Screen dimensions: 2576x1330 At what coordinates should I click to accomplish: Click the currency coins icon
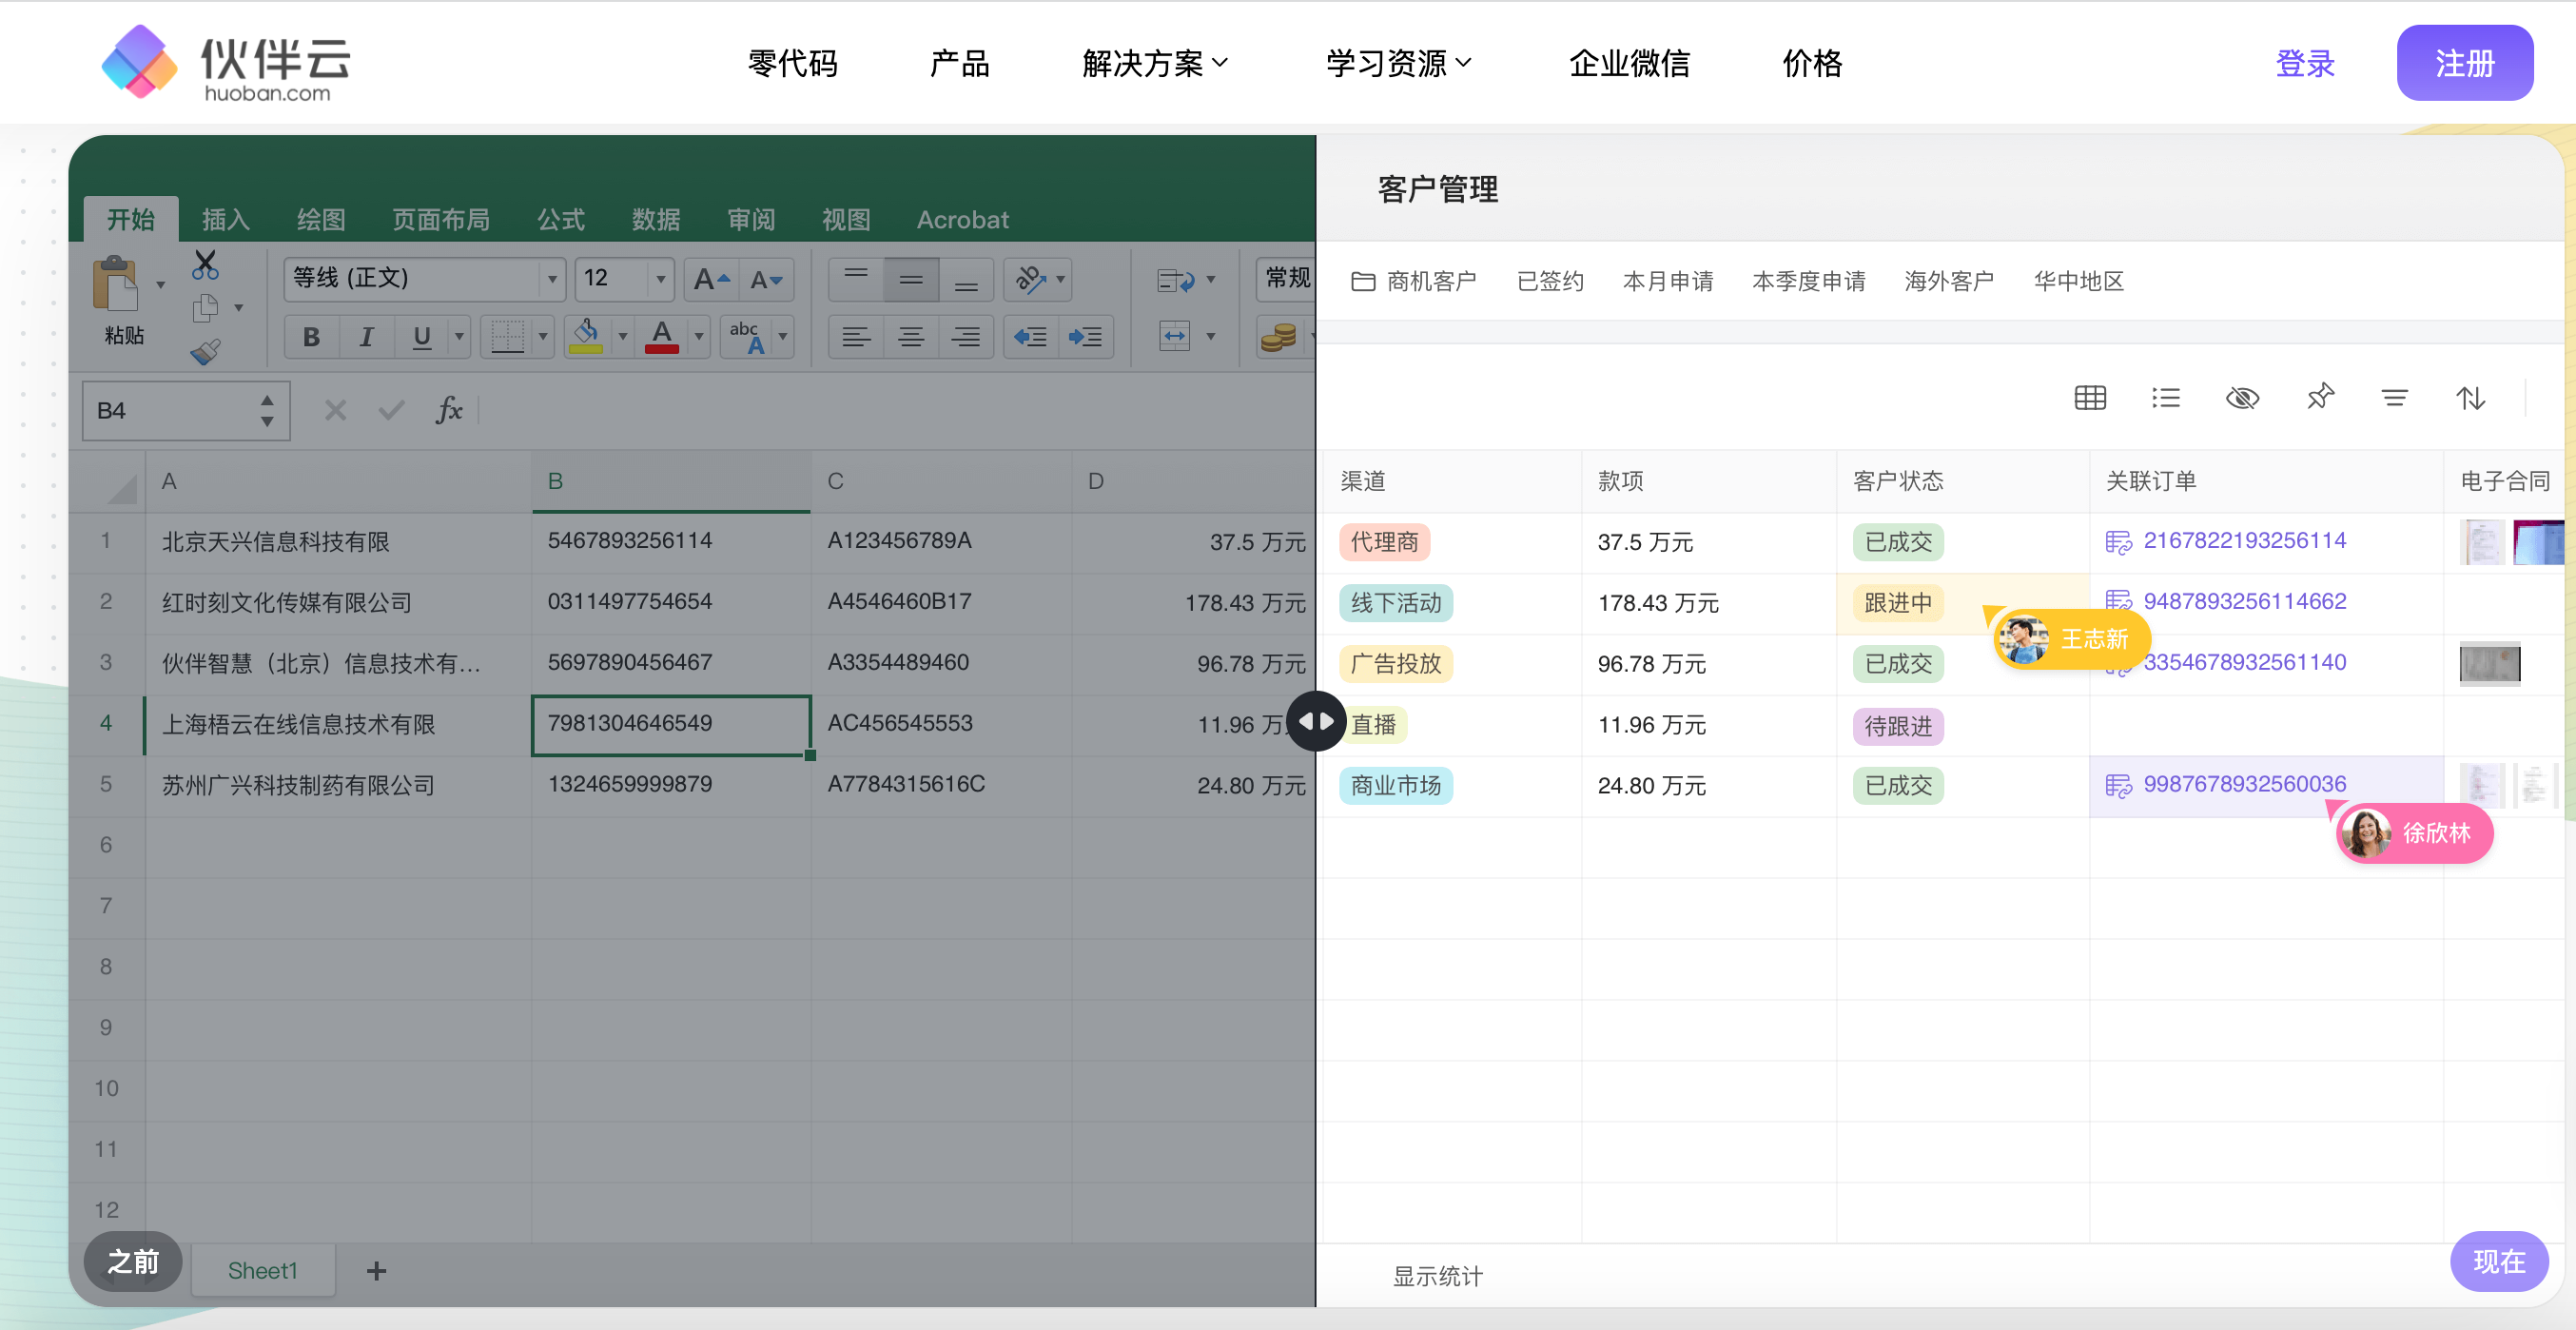(1278, 337)
